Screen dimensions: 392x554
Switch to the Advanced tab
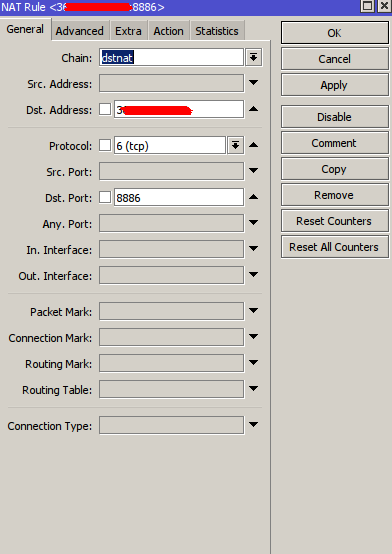coord(80,31)
